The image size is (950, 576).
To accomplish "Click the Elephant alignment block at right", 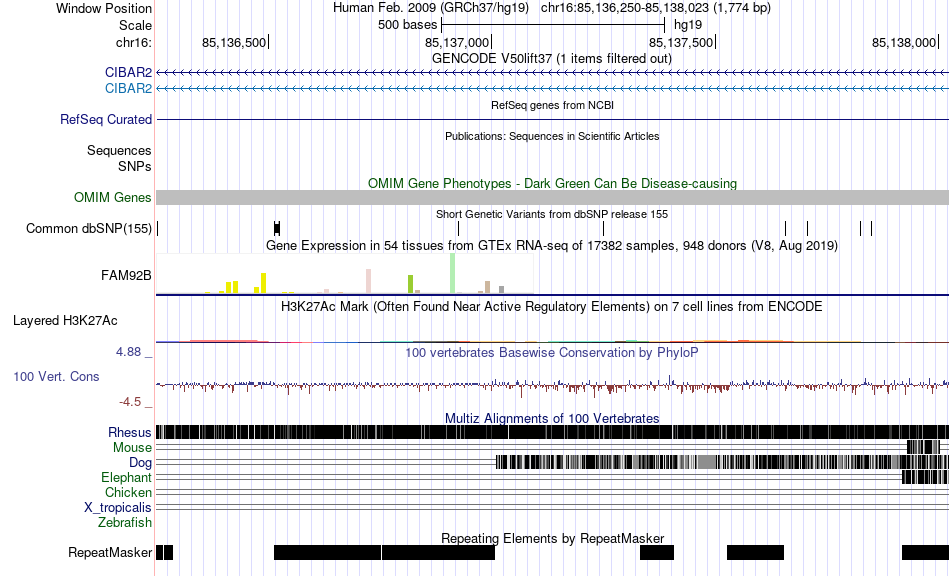I will [x=925, y=477].
